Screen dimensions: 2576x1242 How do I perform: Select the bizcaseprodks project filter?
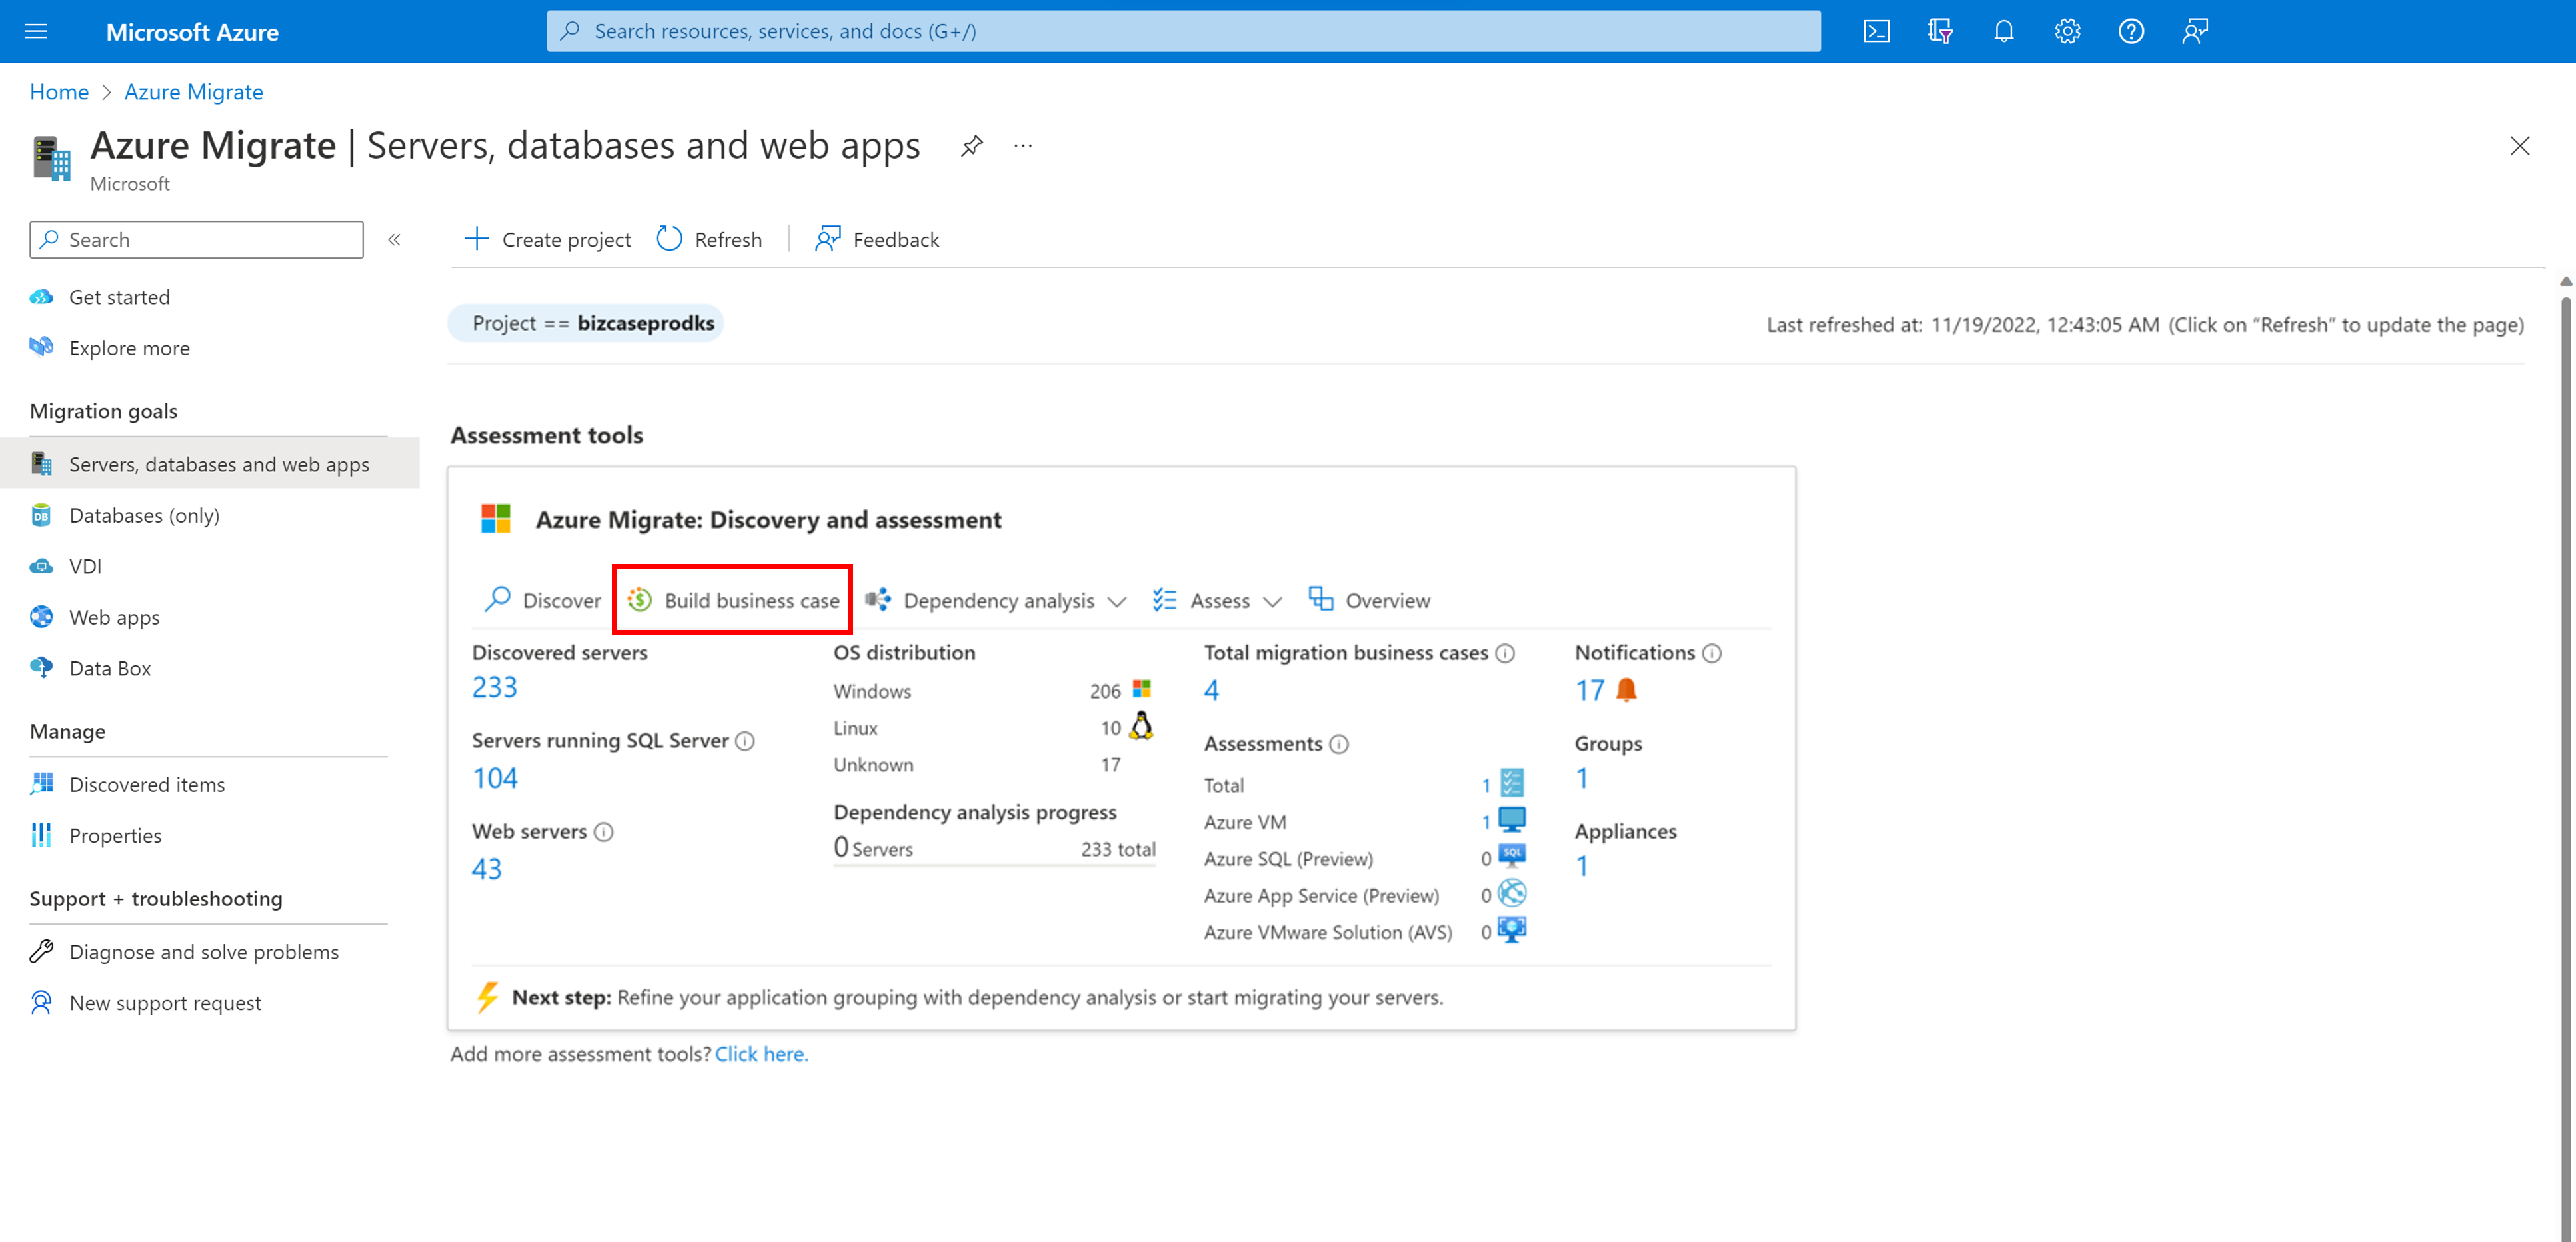(x=591, y=322)
